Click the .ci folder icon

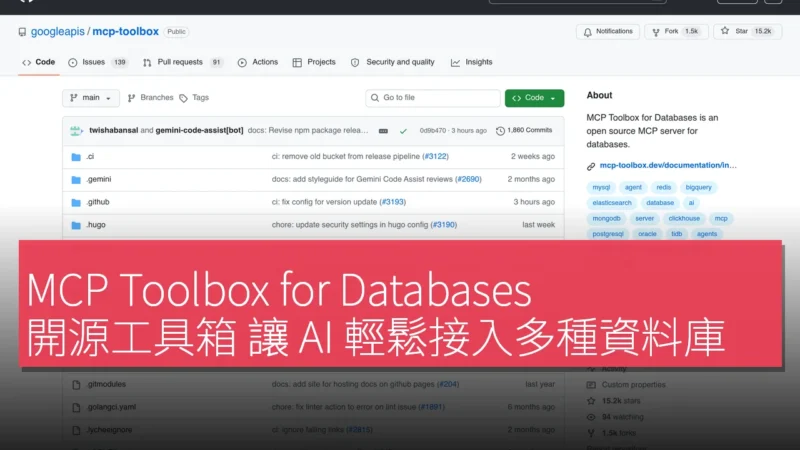76,157
